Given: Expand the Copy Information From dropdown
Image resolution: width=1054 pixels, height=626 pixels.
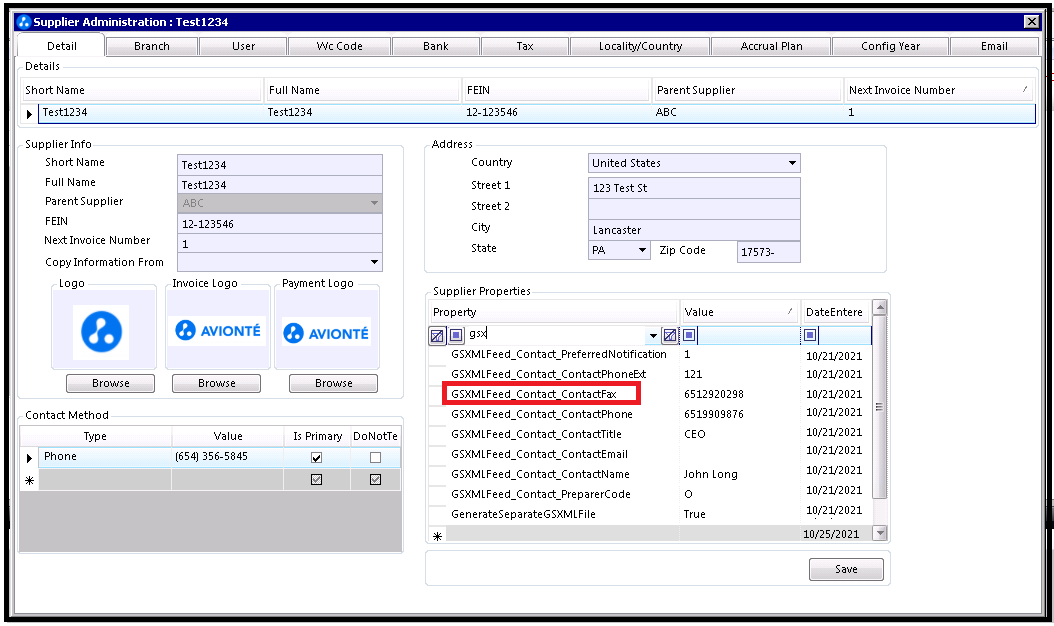Looking at the screenshot, I should (374, 262).
